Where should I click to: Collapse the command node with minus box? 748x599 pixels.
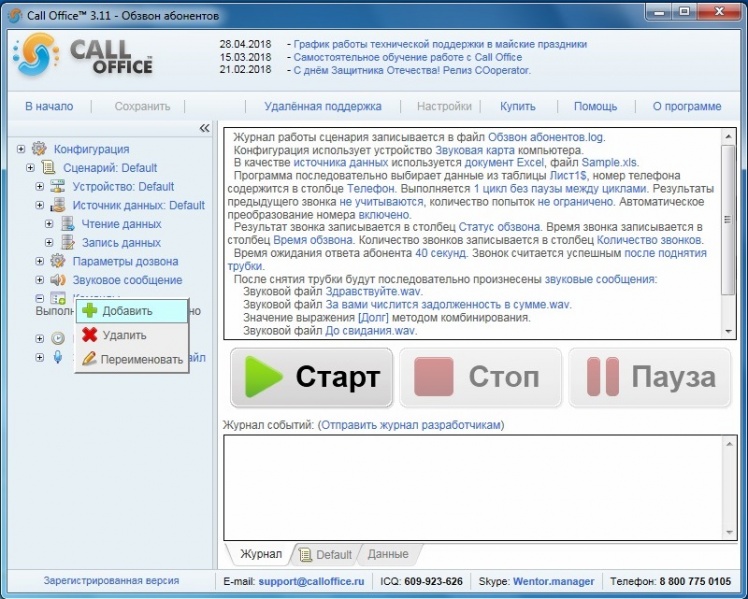40,299
